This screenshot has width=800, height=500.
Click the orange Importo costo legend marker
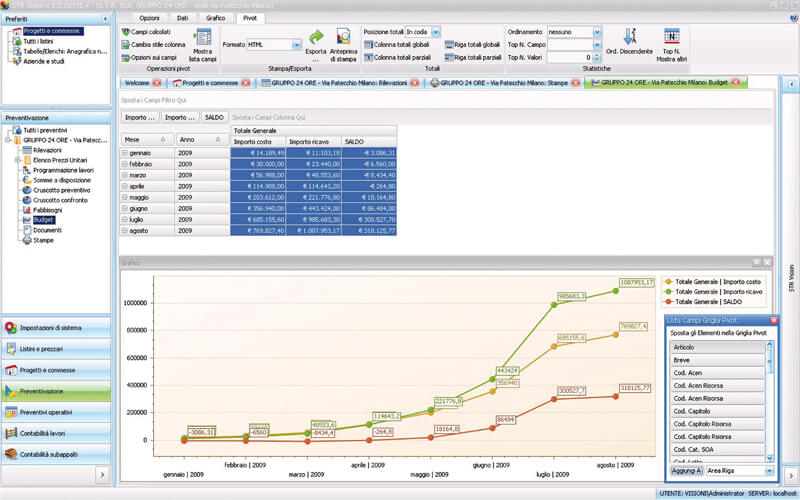pos(669,282)
